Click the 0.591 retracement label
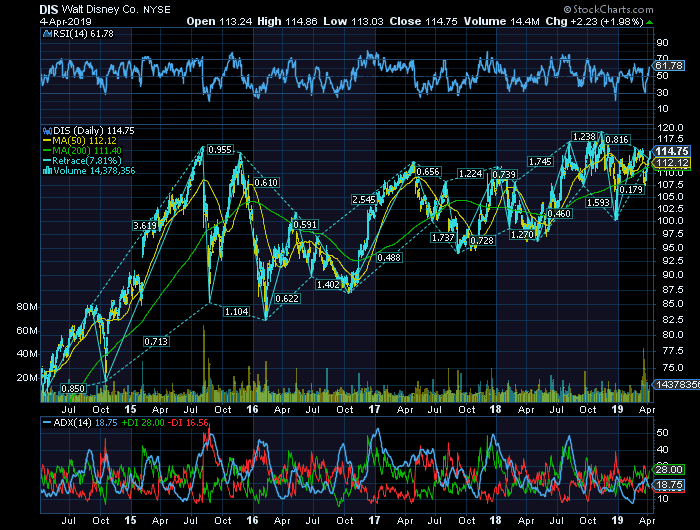Viewport: 700px width, 530px height. [x=305, y=224]
